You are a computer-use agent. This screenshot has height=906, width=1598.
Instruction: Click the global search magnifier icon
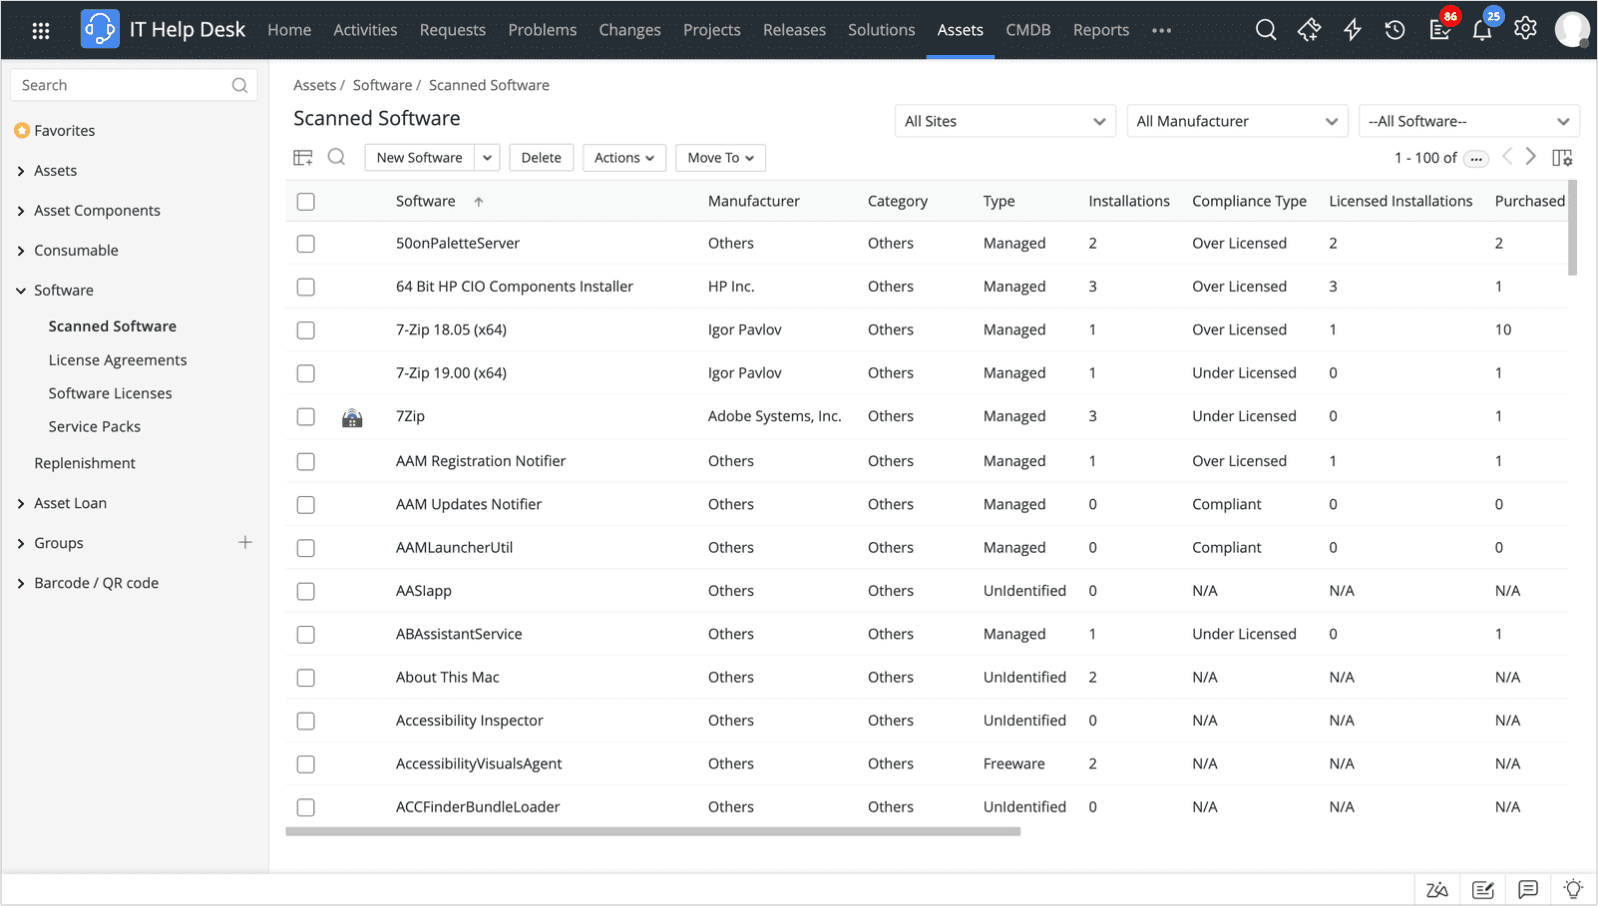pos(1265,30)
